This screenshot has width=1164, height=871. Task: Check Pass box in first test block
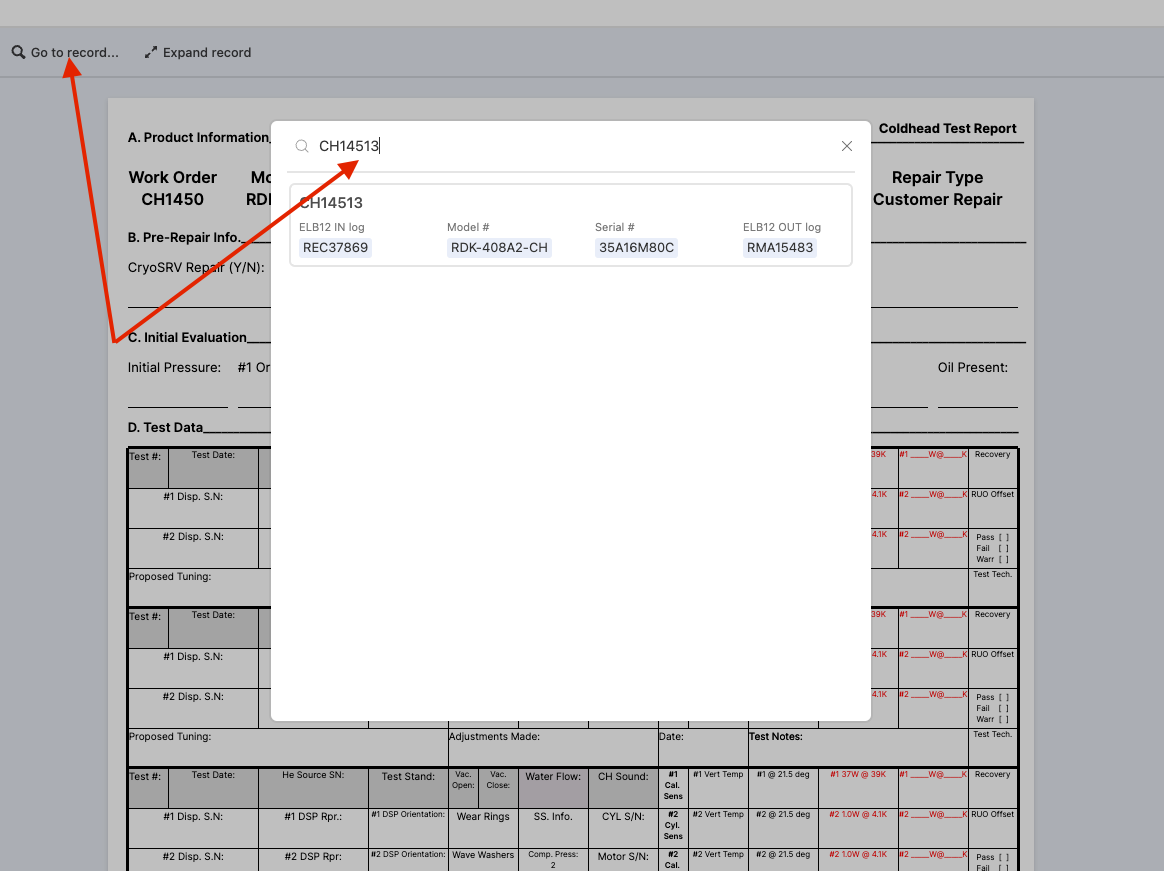click(x=1003, y=537)
